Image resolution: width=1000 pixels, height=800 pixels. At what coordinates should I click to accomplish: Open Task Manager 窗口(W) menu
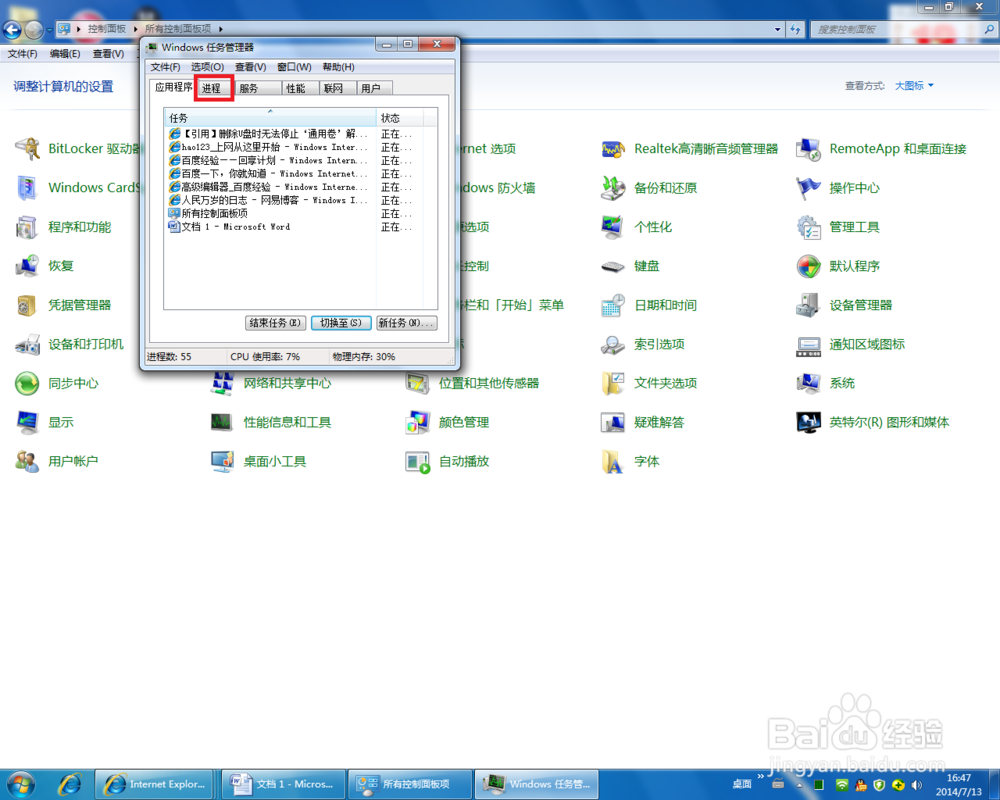click(295, 67)
